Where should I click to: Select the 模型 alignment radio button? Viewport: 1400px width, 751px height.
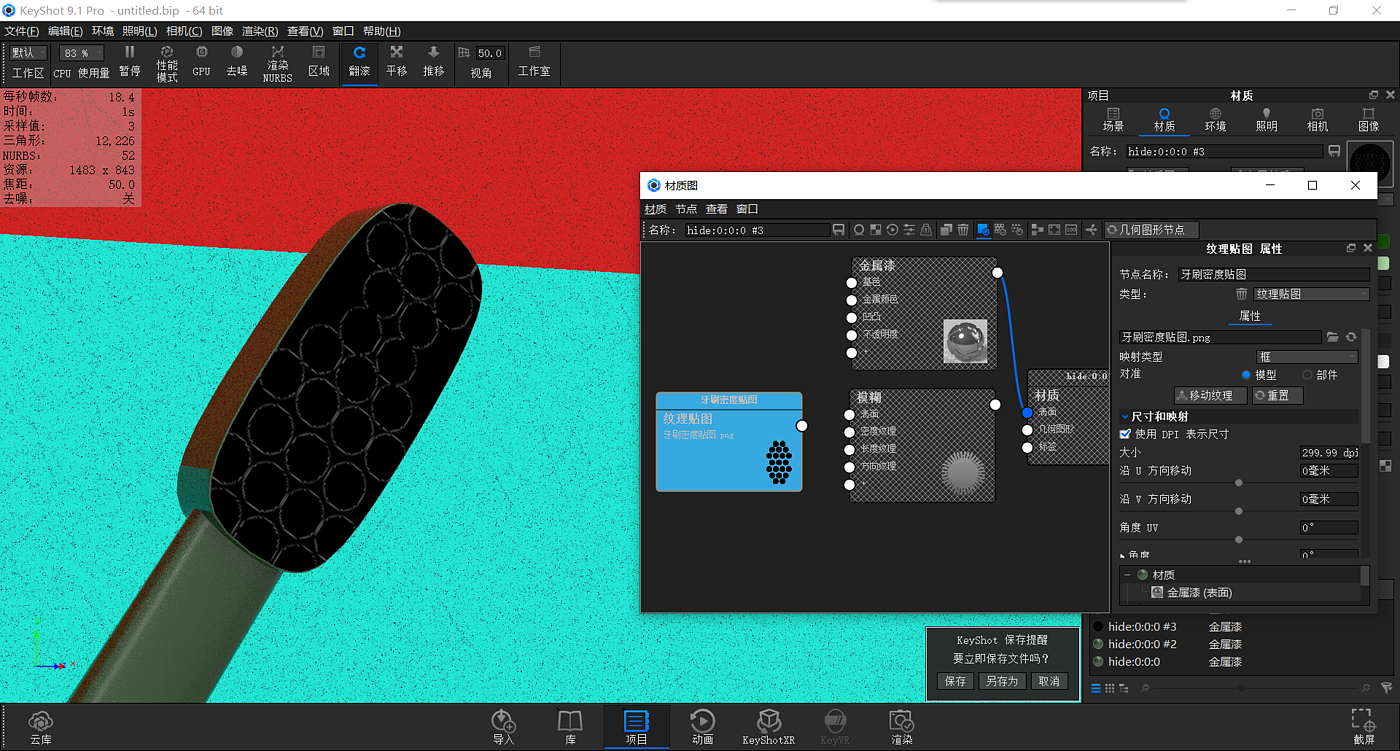(x=1245, y=375)
